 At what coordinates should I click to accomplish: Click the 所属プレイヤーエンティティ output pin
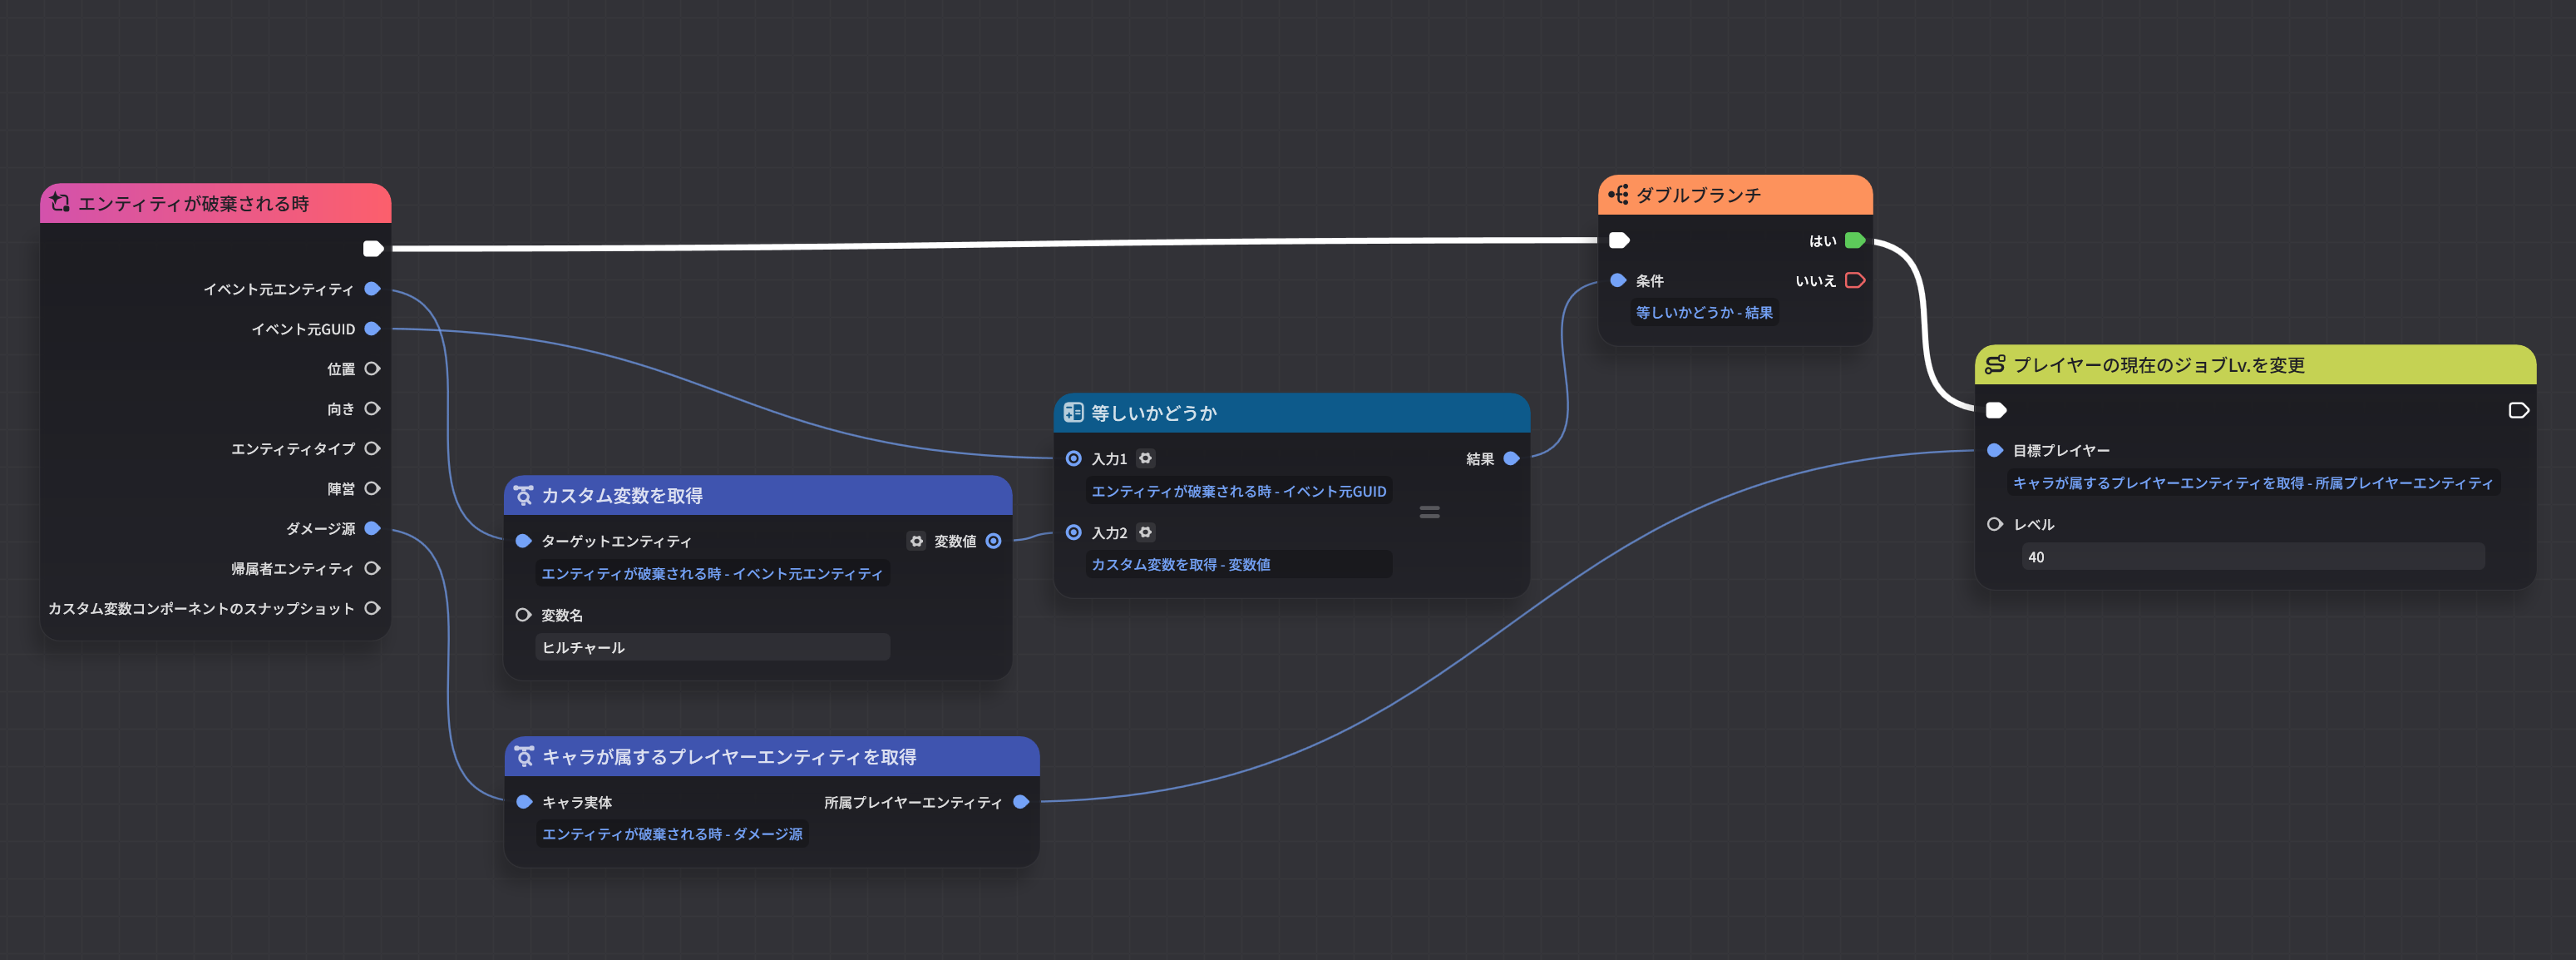tap(1021, 801)
